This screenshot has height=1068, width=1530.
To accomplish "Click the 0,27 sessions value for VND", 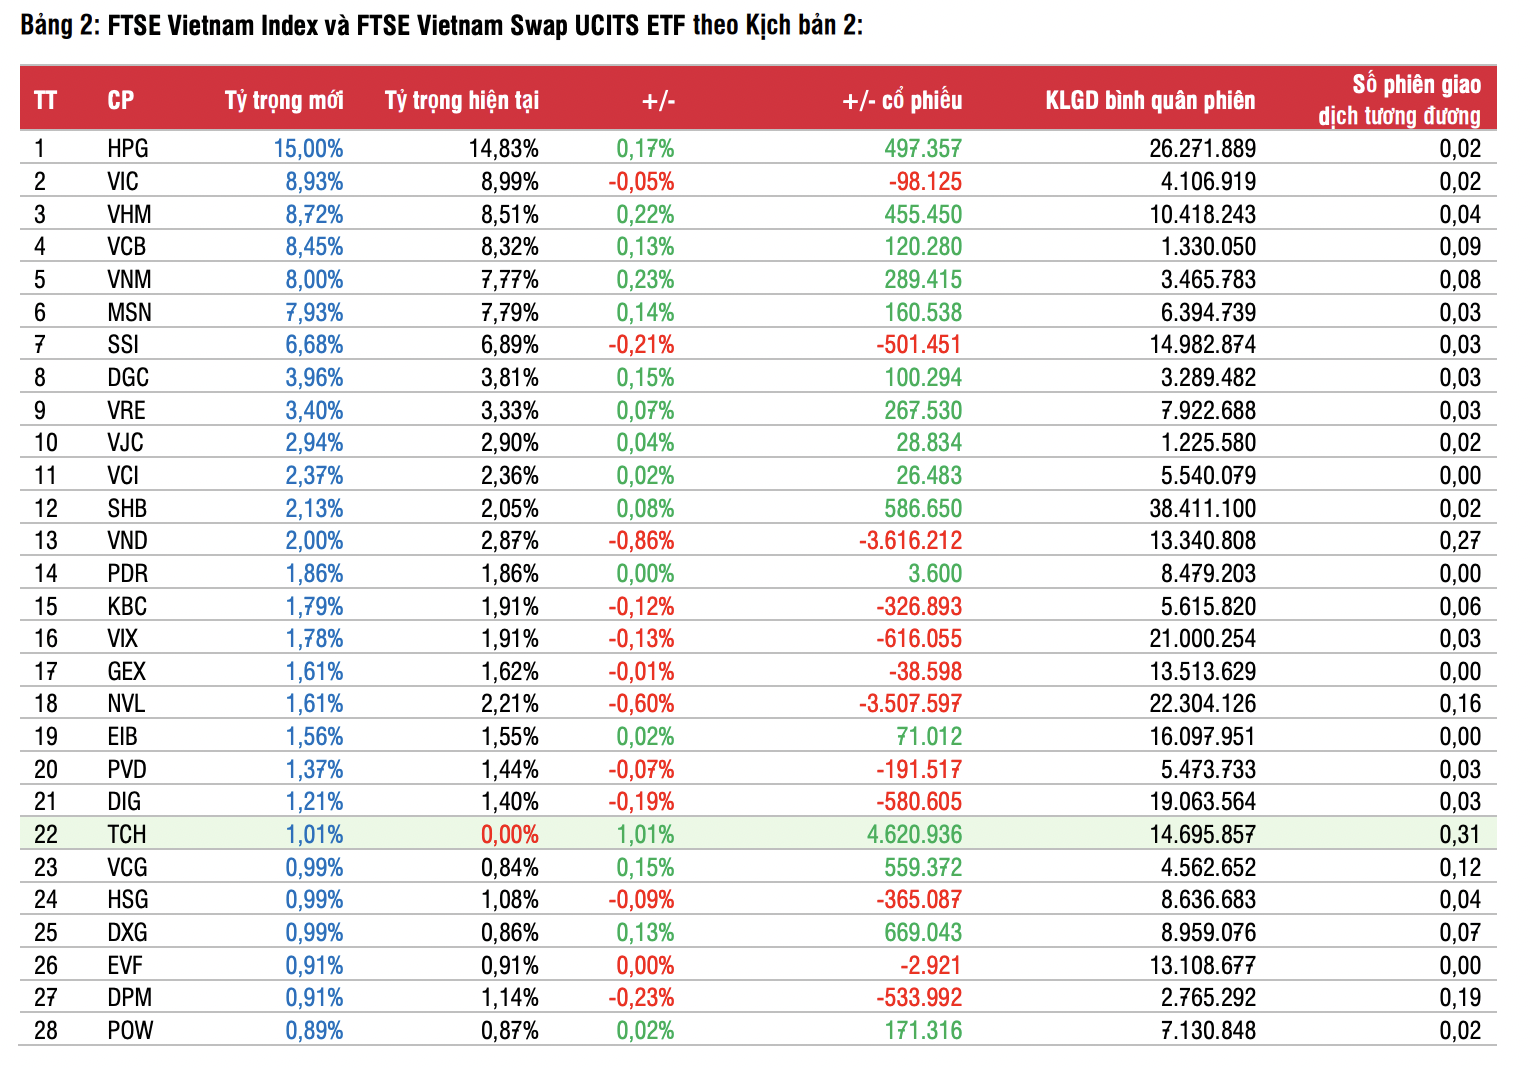I will tap(1460, 540).
